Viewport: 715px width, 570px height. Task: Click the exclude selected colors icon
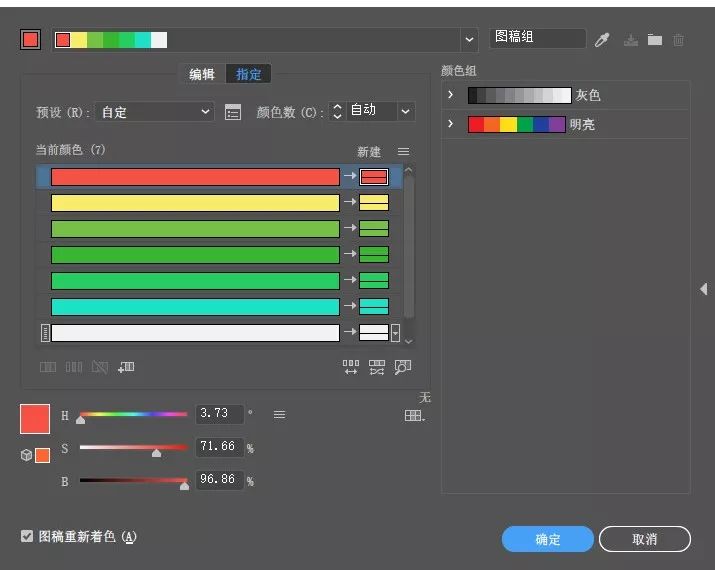(x=99, y=367)
